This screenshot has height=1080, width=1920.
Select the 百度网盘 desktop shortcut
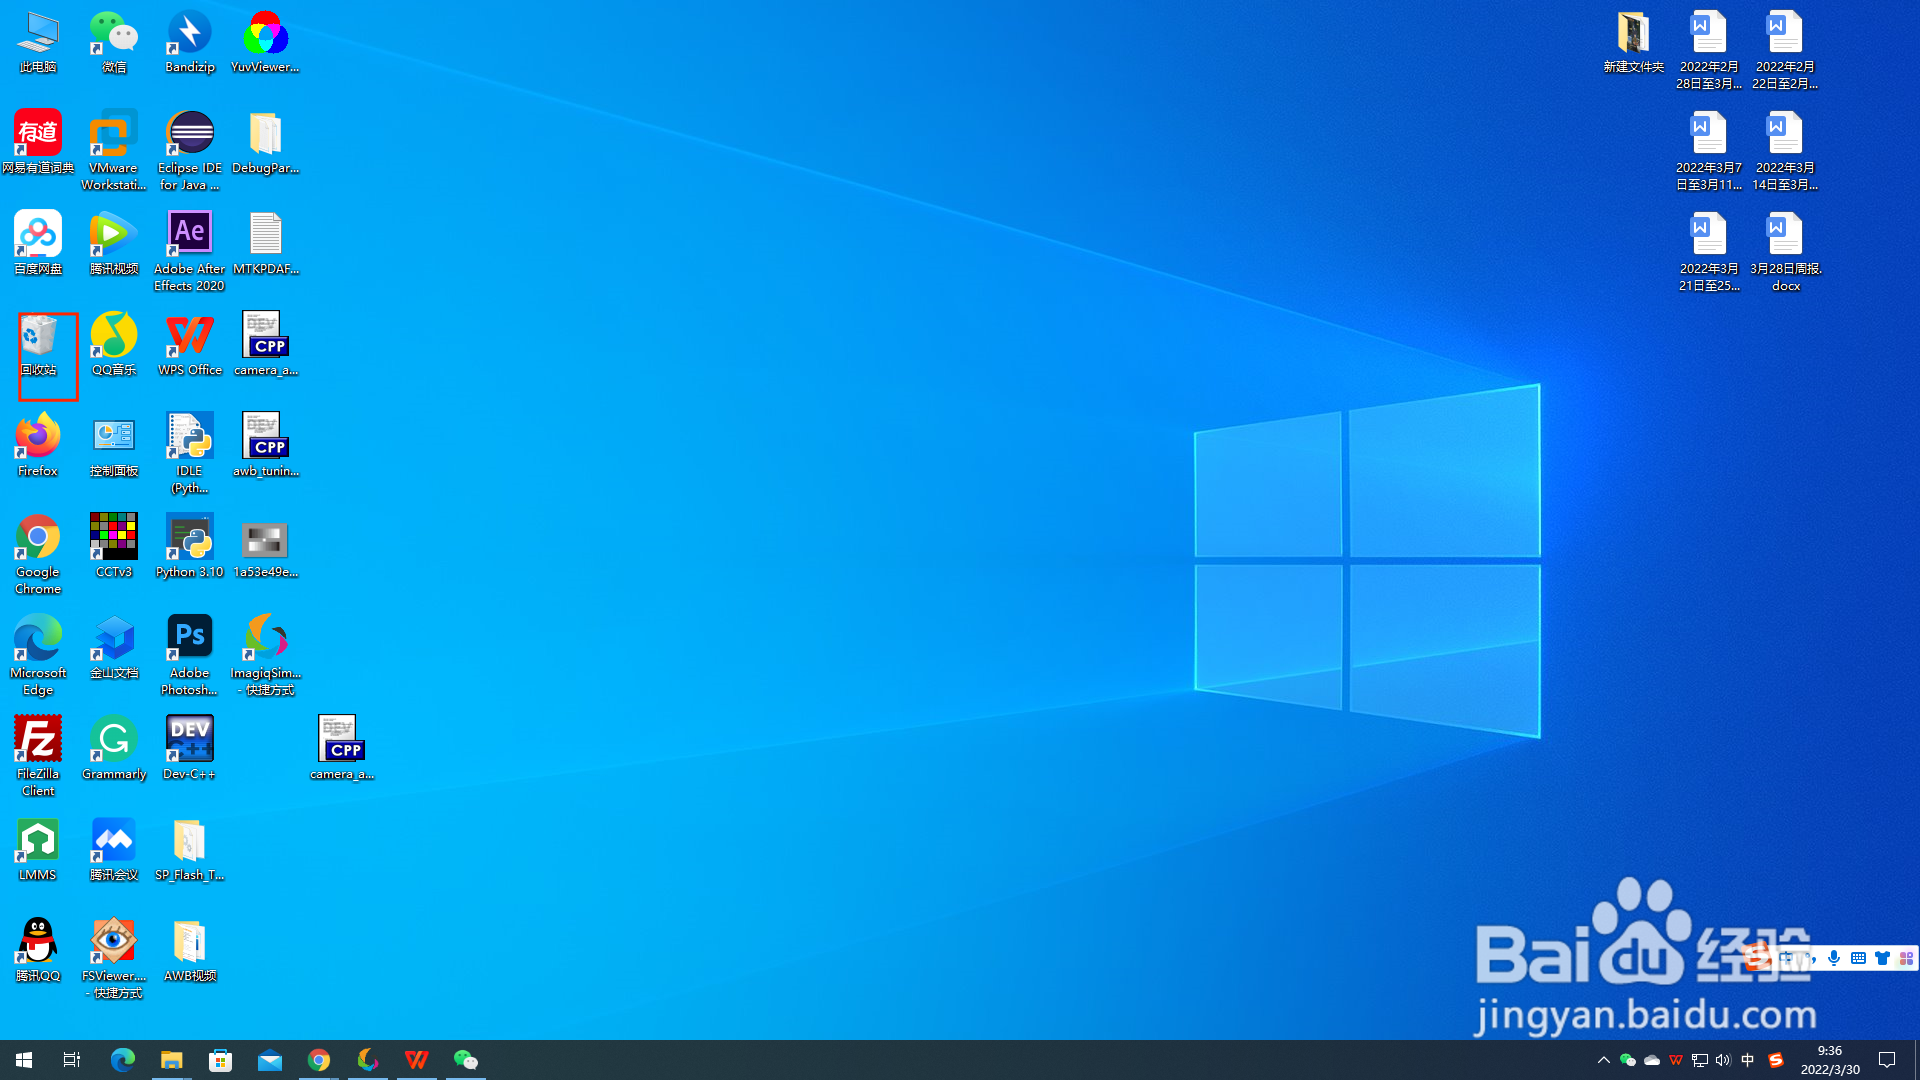[x=38, y=244]
